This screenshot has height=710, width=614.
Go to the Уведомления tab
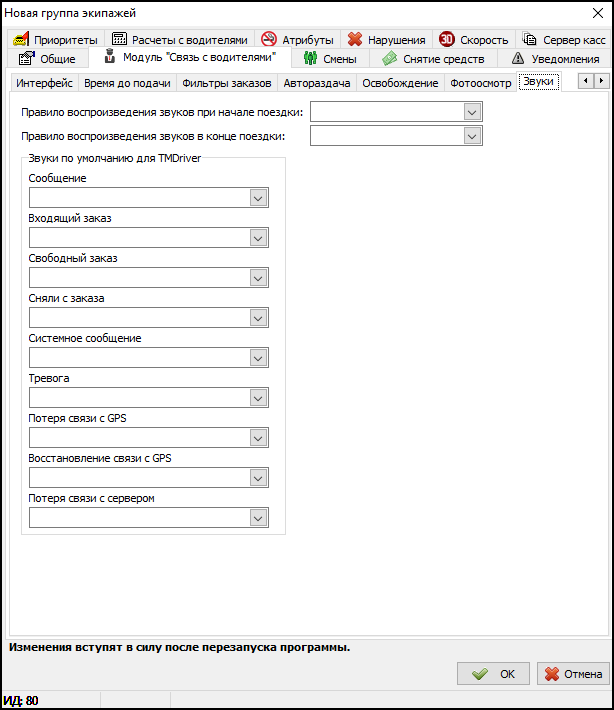(555, 59)
